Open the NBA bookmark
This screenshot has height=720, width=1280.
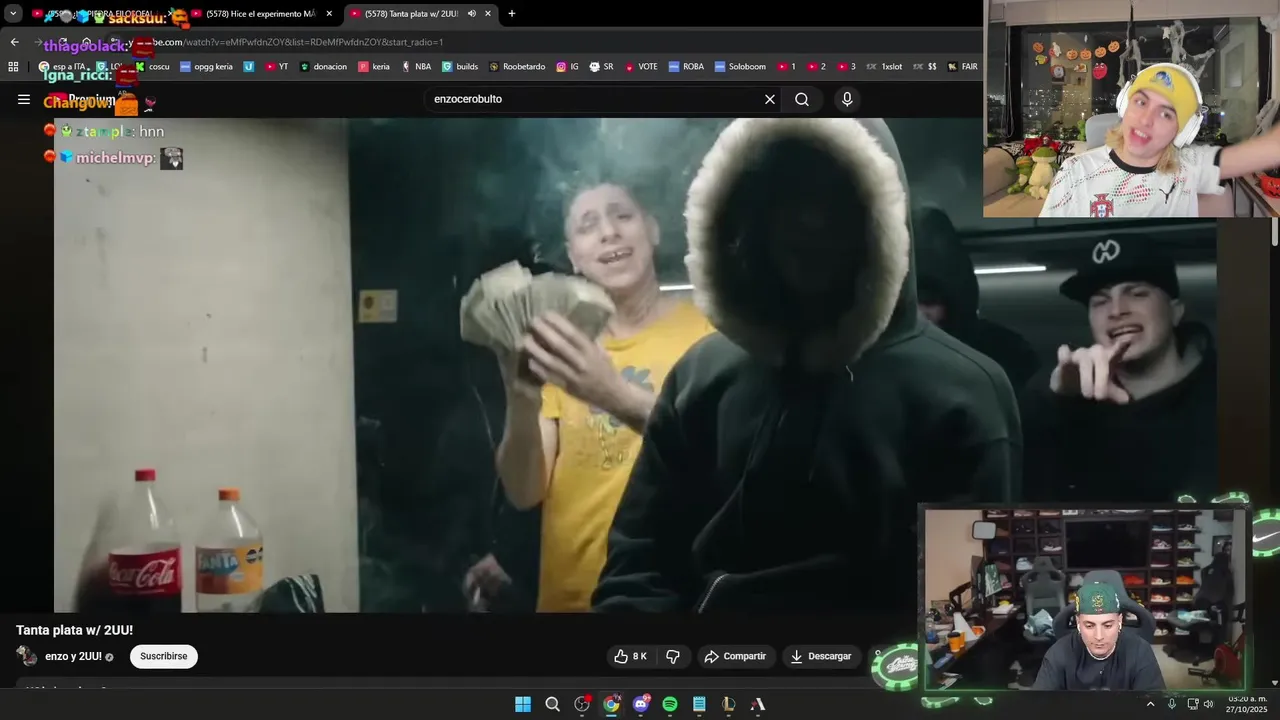click(417, 67)
